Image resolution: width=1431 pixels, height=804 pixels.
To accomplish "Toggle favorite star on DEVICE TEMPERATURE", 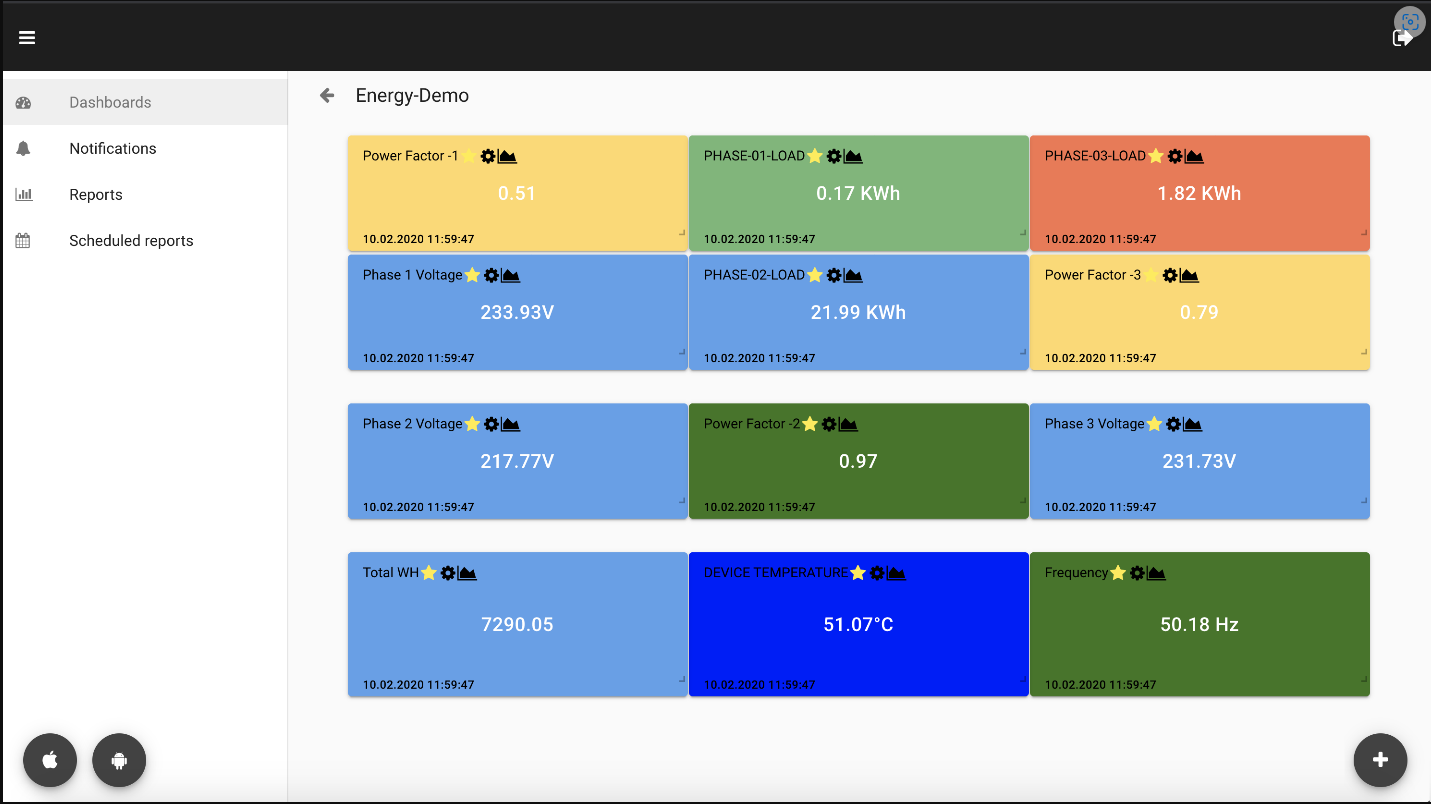I will (x=857, y=573).
